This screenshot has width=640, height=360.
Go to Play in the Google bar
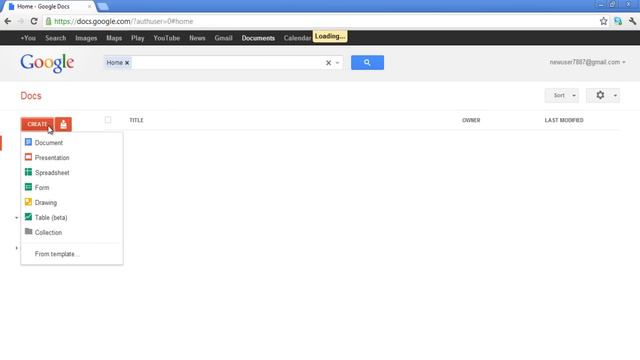click(x=138, y=38)
